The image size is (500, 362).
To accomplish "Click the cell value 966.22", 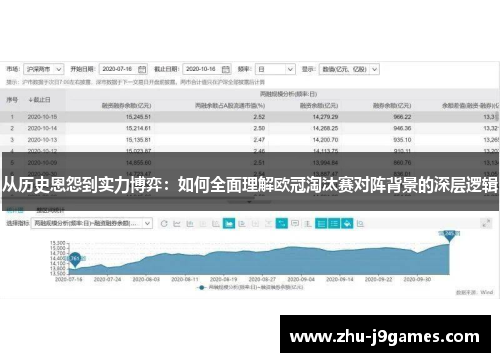I will click(402, 117).
